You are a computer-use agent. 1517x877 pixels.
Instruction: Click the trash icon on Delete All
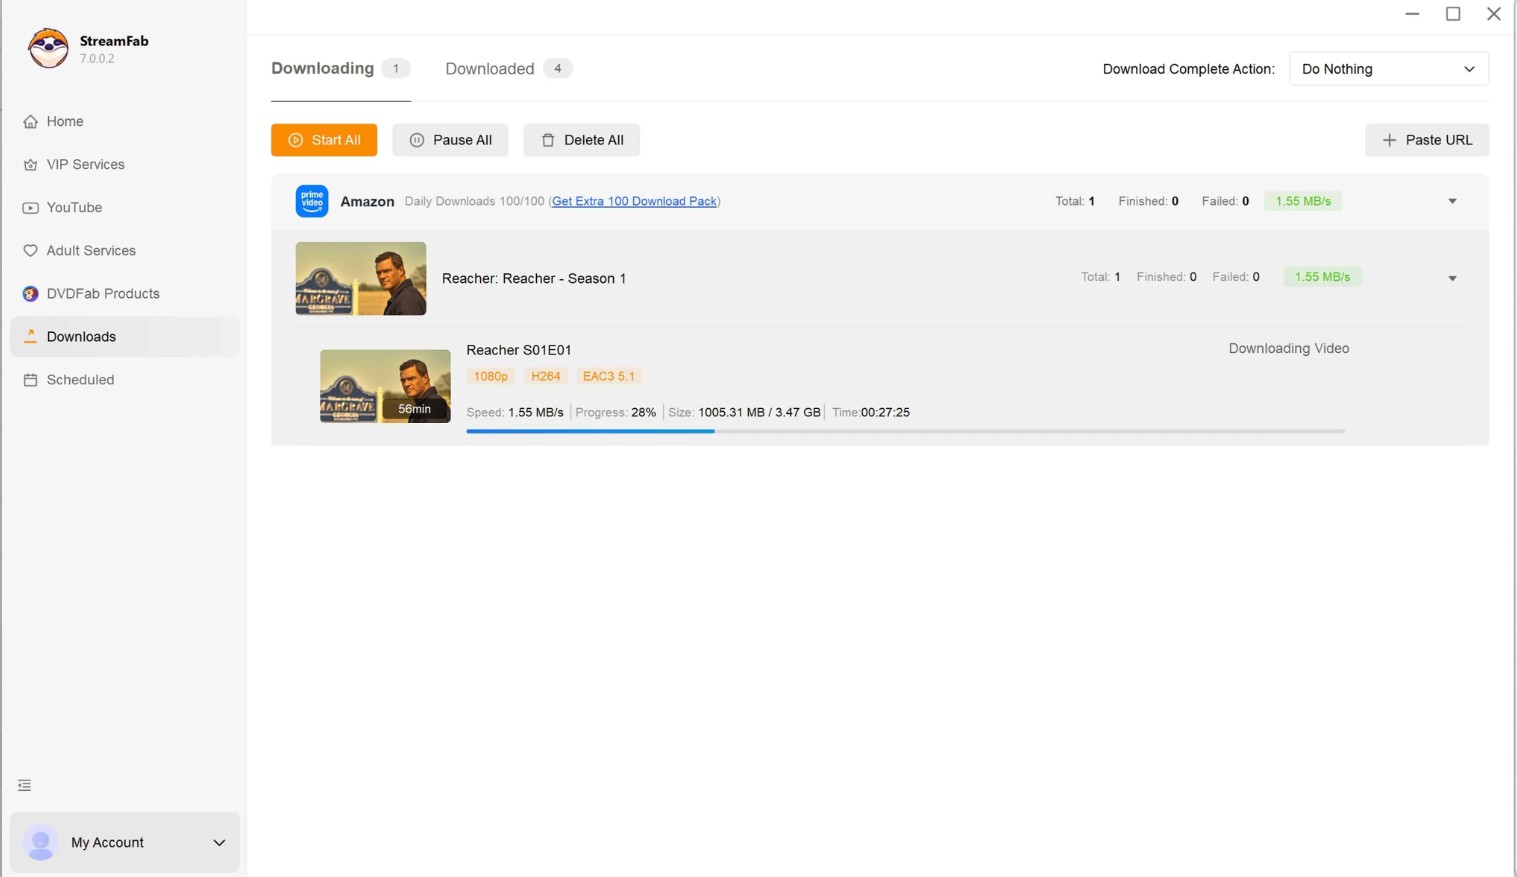point(548,140)
